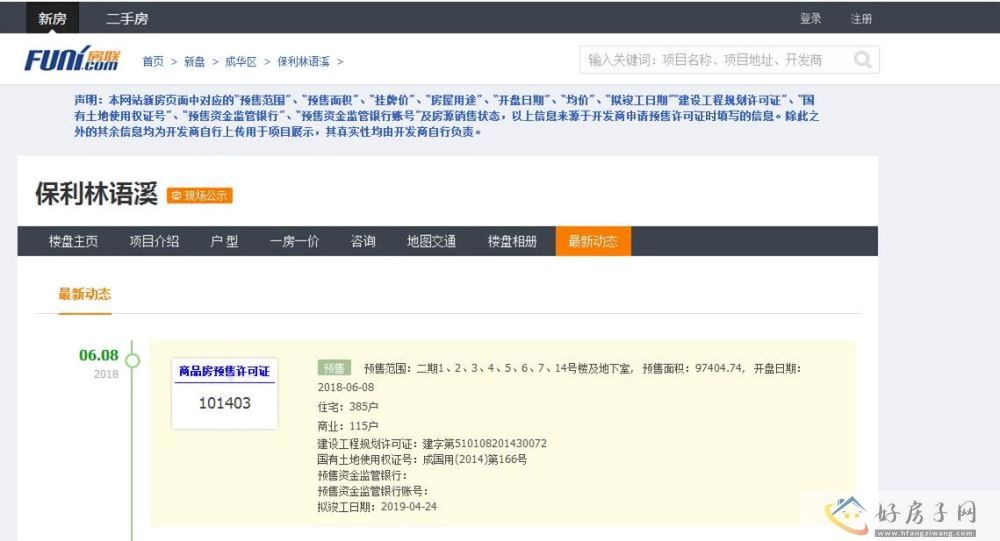This screenshot has width=1000, height=541.
Task: Click the date 06.08 on the timeline
Action: (99, 355)
